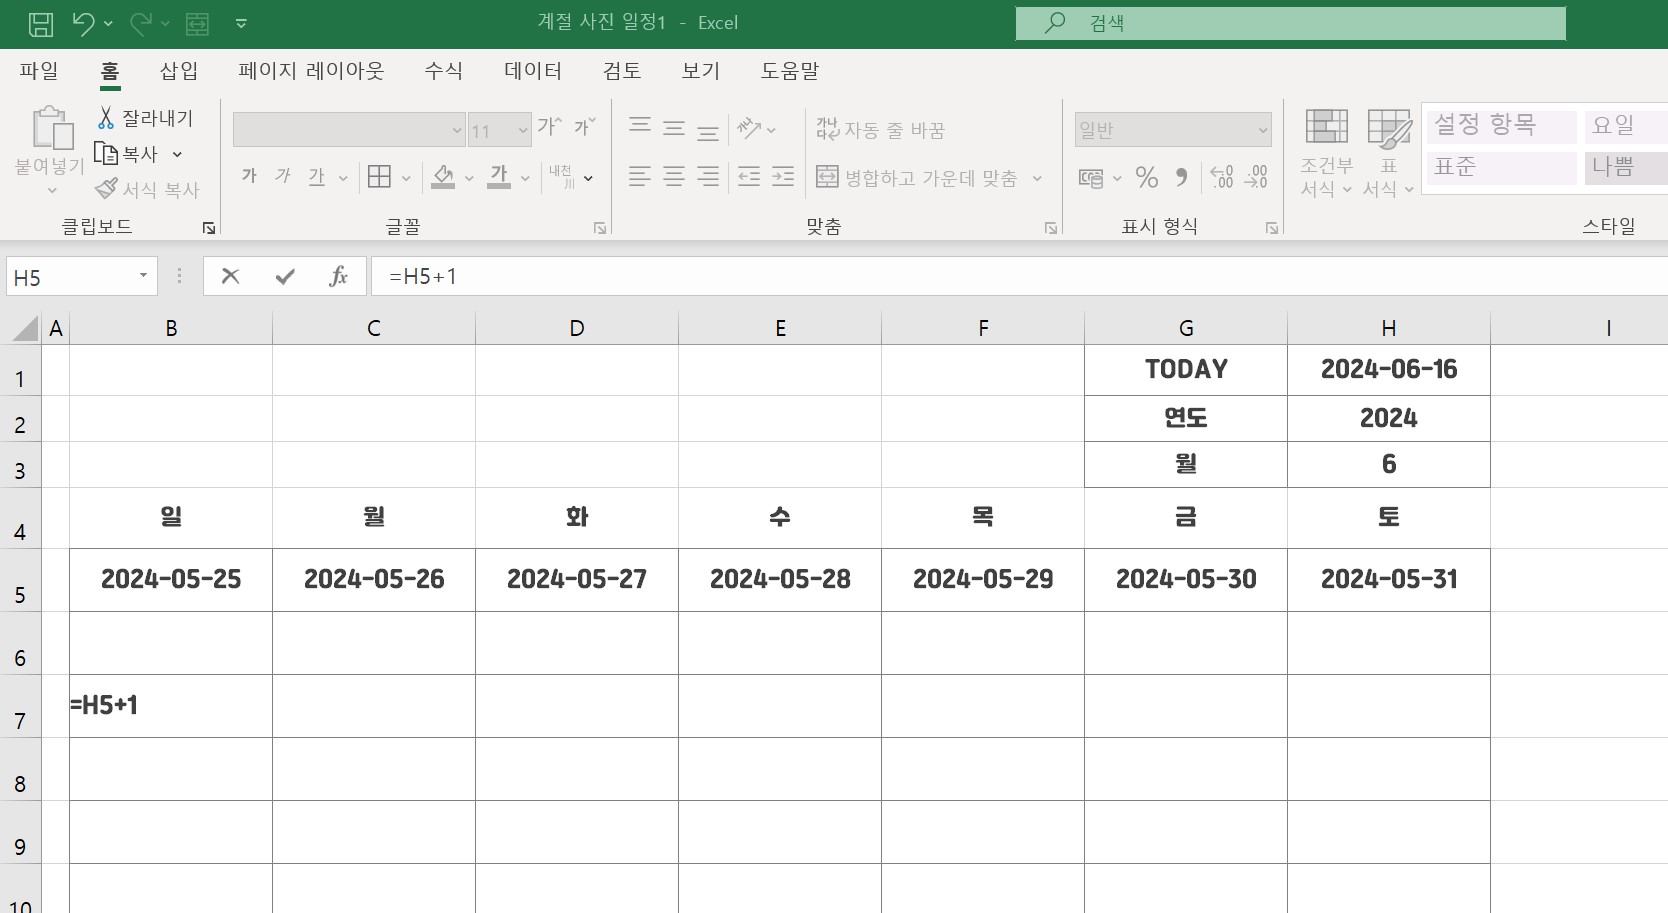This screenshot has height=913, width=1668.
Task: Switch to the 삽입 tab
Action: [x=179, y=71]
